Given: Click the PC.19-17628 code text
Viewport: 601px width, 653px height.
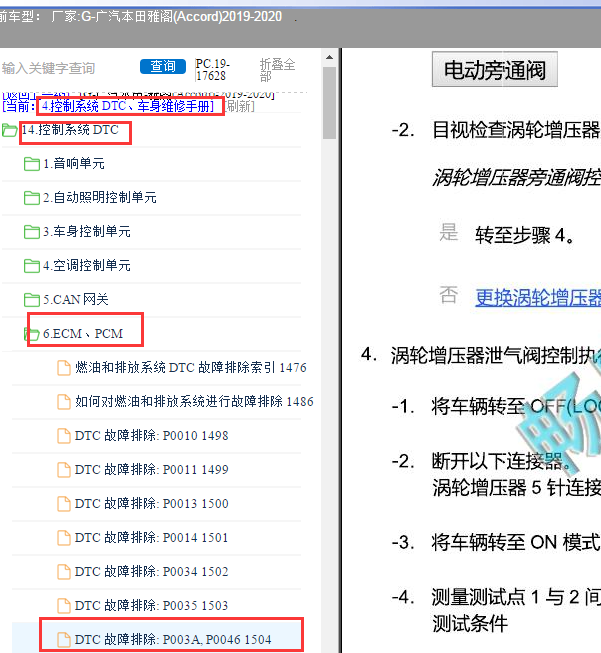Looking at the screenshot, I should 212,70.
